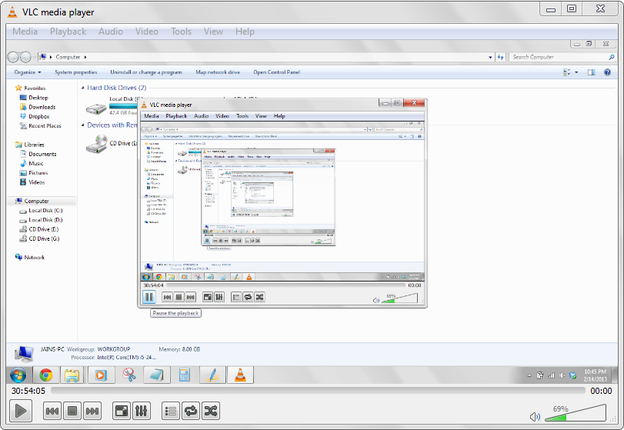
Task: Open Playback menu in inner VLC window
Action: pyautogui.click(x=176, y=116)
